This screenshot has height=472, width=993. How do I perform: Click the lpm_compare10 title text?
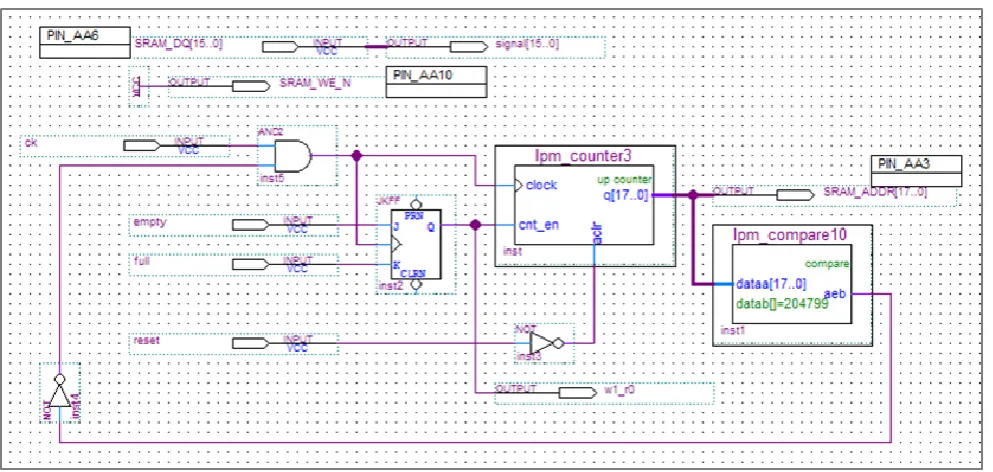(790, 234)
